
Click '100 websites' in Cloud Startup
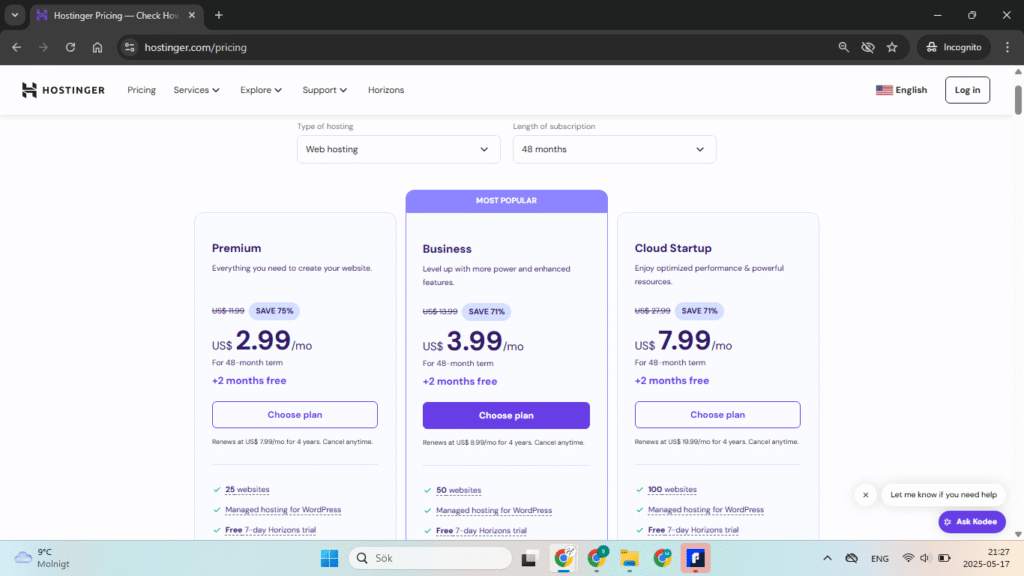pos(672,489)
